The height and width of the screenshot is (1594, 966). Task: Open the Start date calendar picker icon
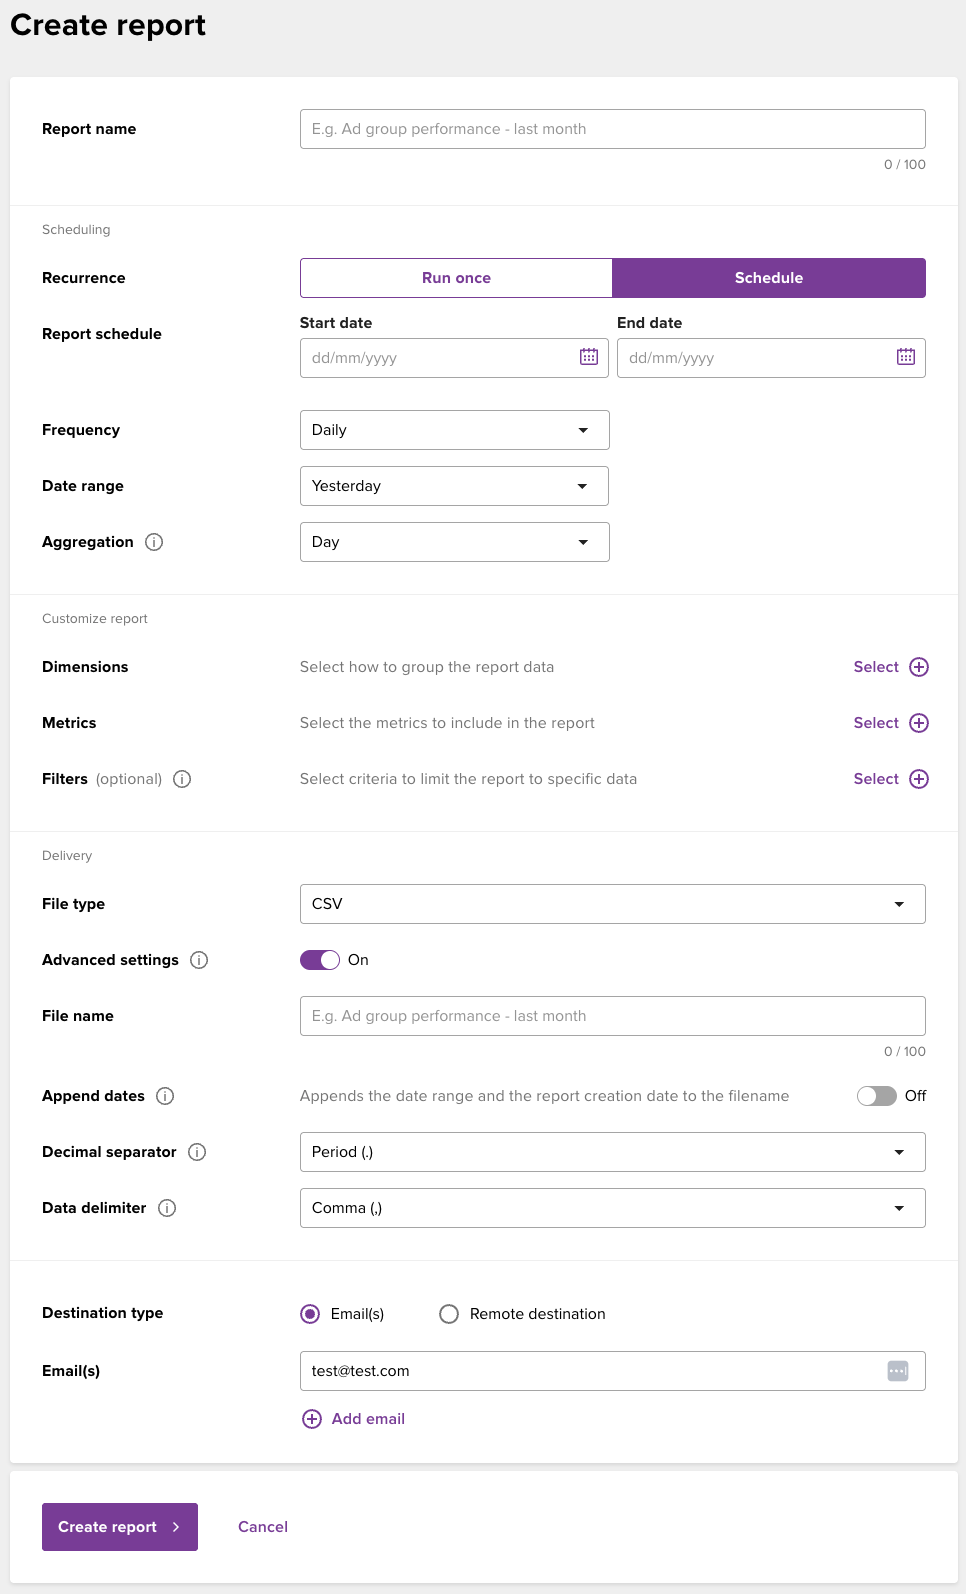[x=589, y=357]
